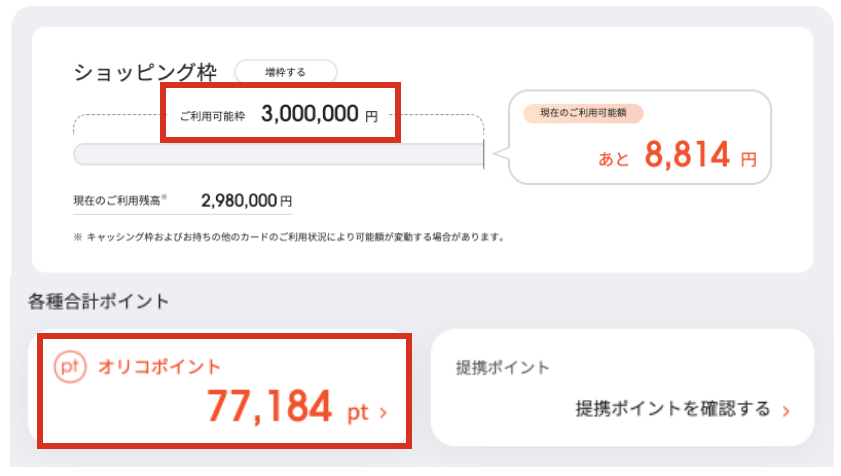Click the speech bubble pointer arrow

coord(501,153)
